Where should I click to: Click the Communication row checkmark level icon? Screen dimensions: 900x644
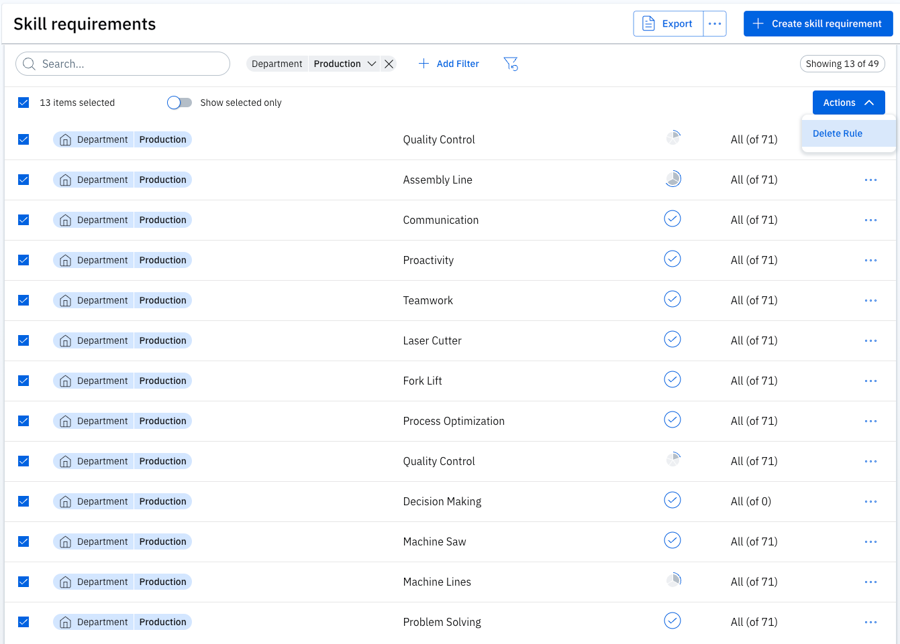point(672,219)
